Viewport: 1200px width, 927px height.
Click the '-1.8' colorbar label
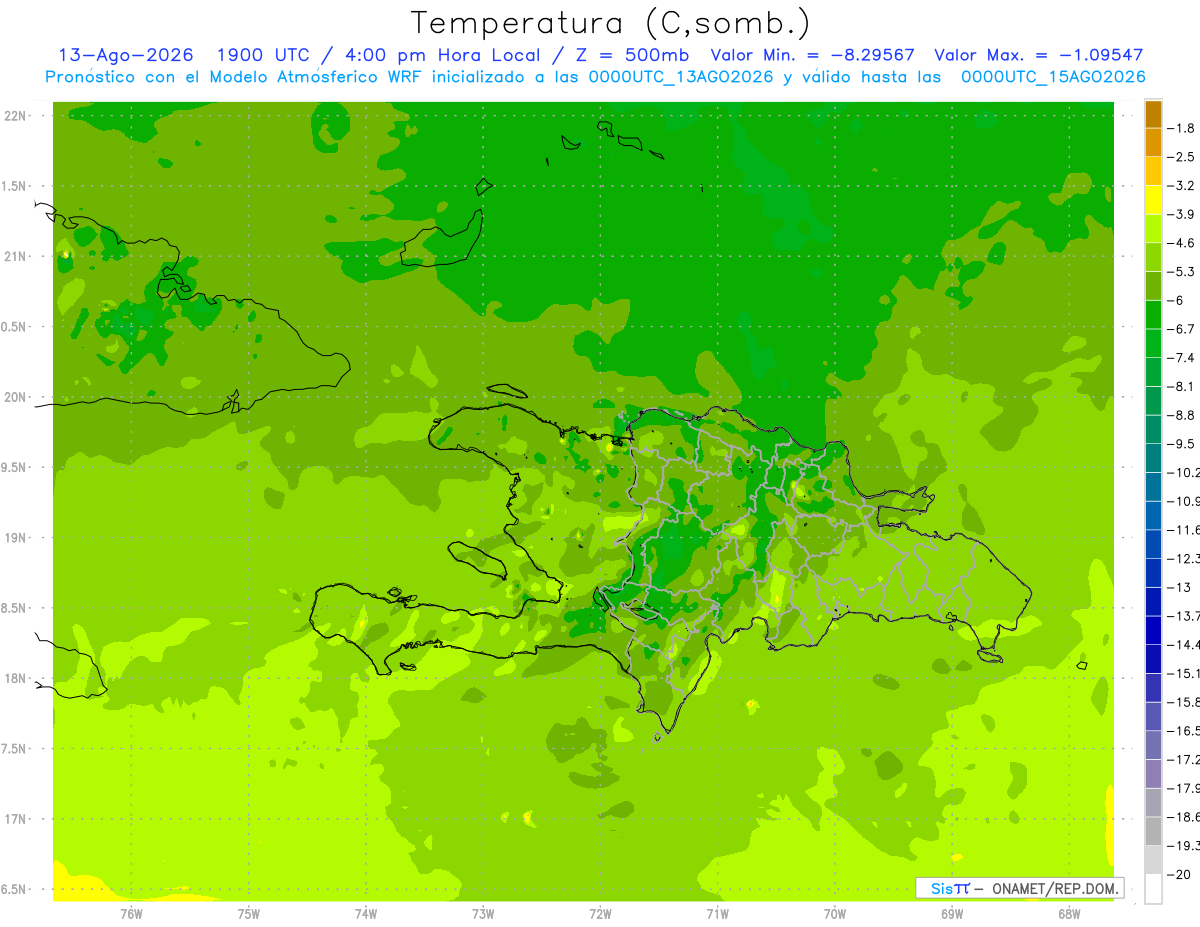[x=1181, y=128]
